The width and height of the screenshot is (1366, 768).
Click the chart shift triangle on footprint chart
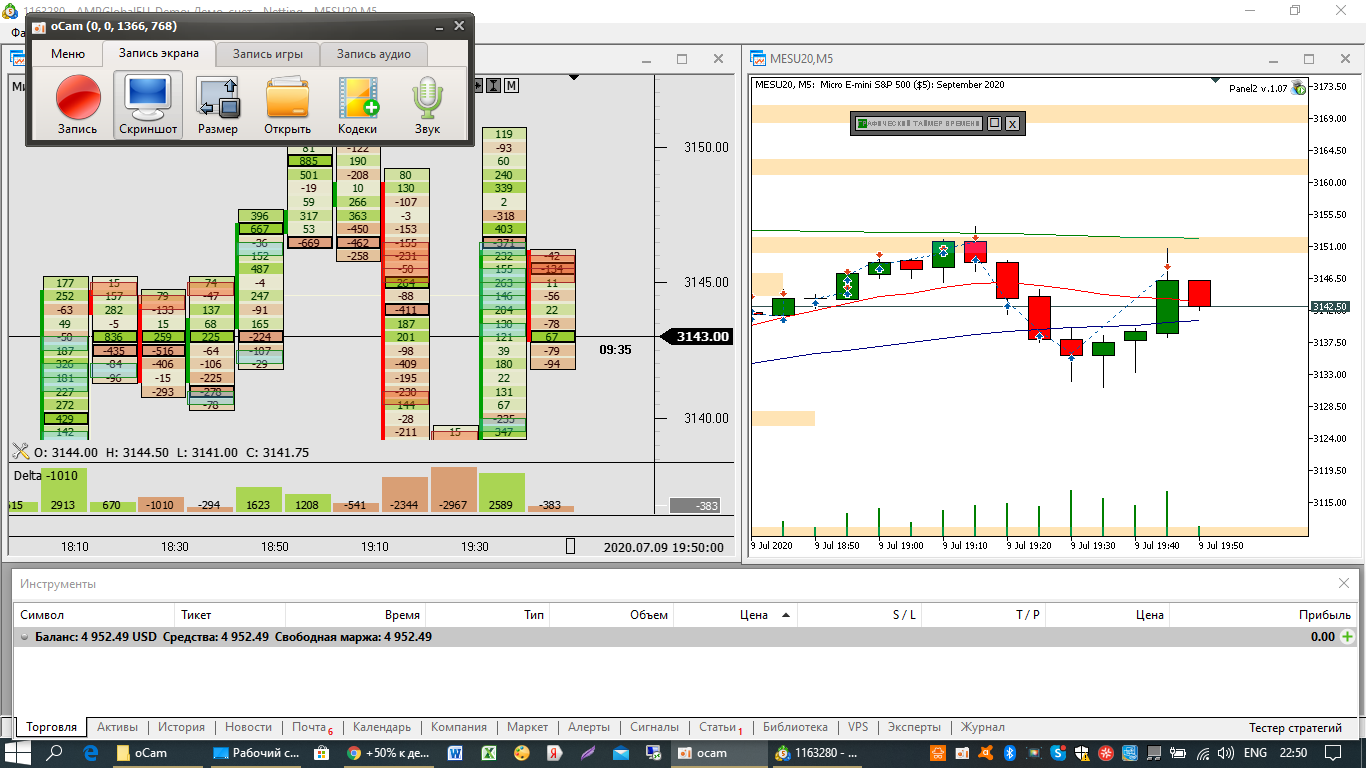574,77
